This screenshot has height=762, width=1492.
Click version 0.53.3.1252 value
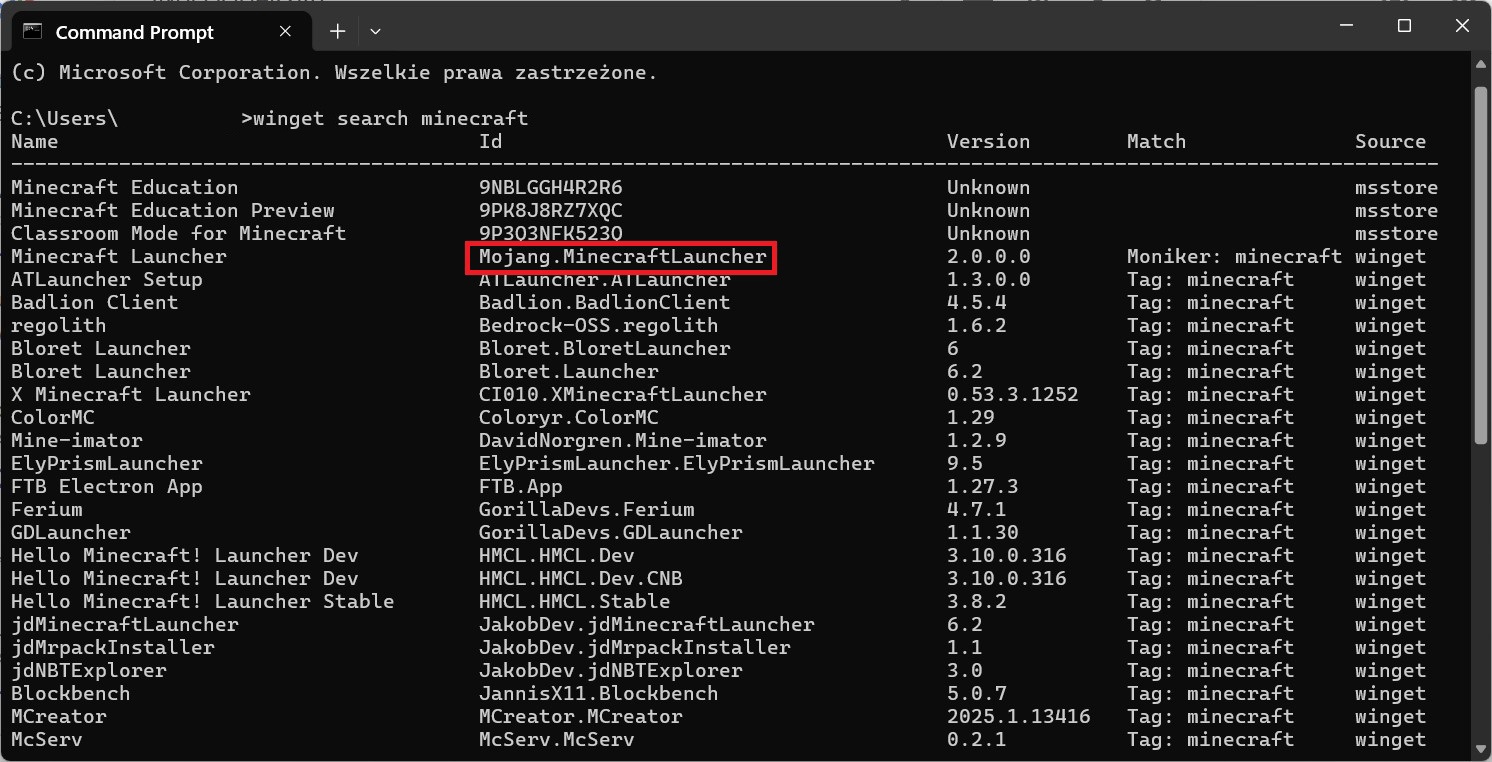pyautogui.click(x=1013, y=395)
